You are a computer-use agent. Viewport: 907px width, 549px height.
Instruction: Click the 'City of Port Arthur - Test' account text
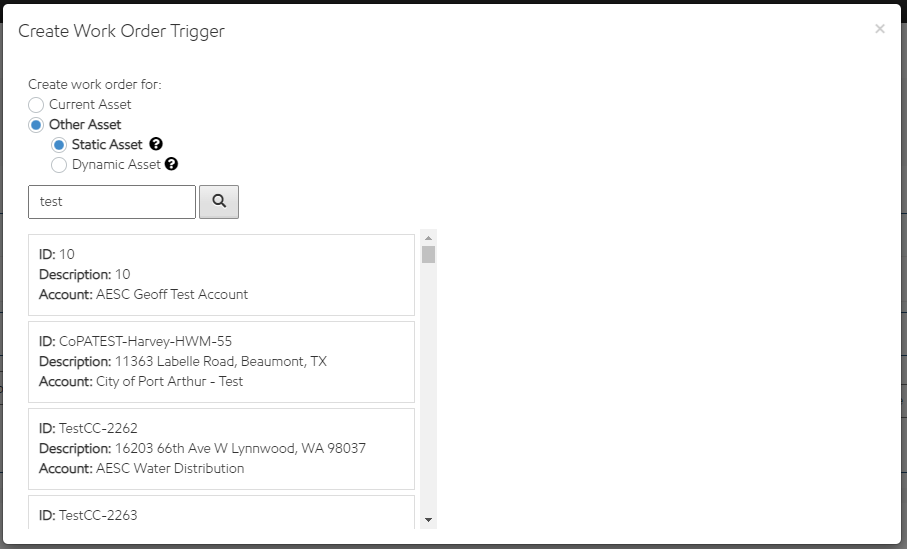pyautogui.click(x=169, y=381)
